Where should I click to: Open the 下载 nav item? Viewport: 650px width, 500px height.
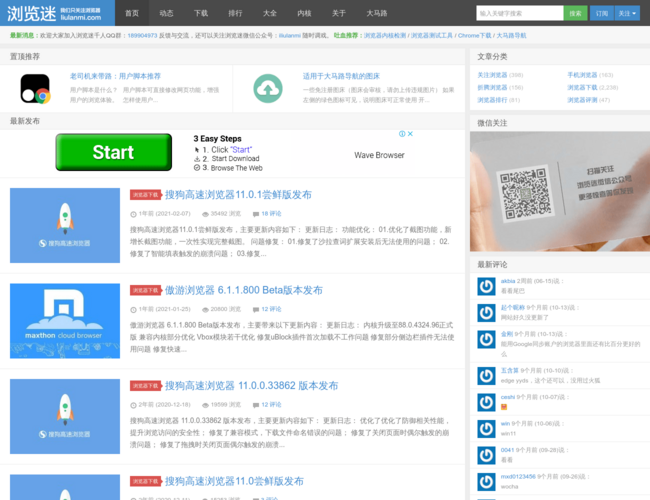201,13
